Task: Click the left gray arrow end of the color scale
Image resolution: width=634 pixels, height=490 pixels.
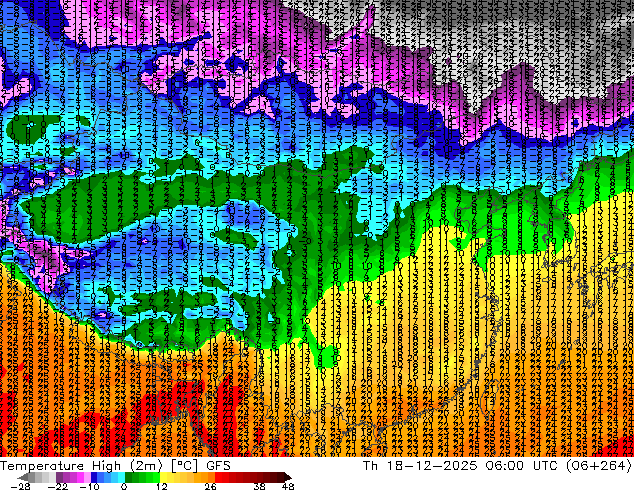Action: coord(23,477)
